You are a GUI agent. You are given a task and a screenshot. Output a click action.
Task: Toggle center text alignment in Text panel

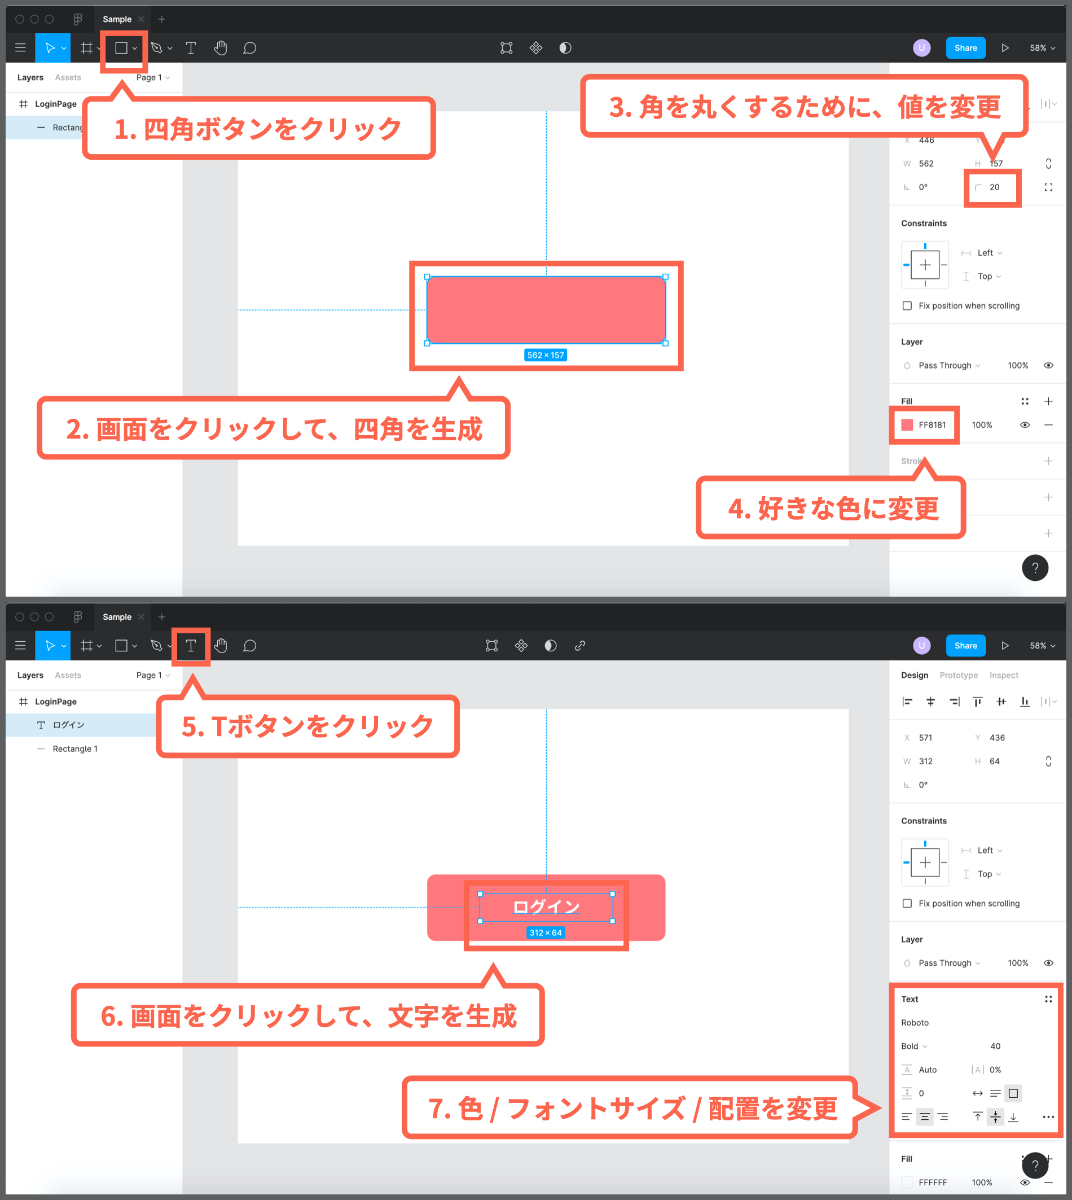pos(924,1116)
